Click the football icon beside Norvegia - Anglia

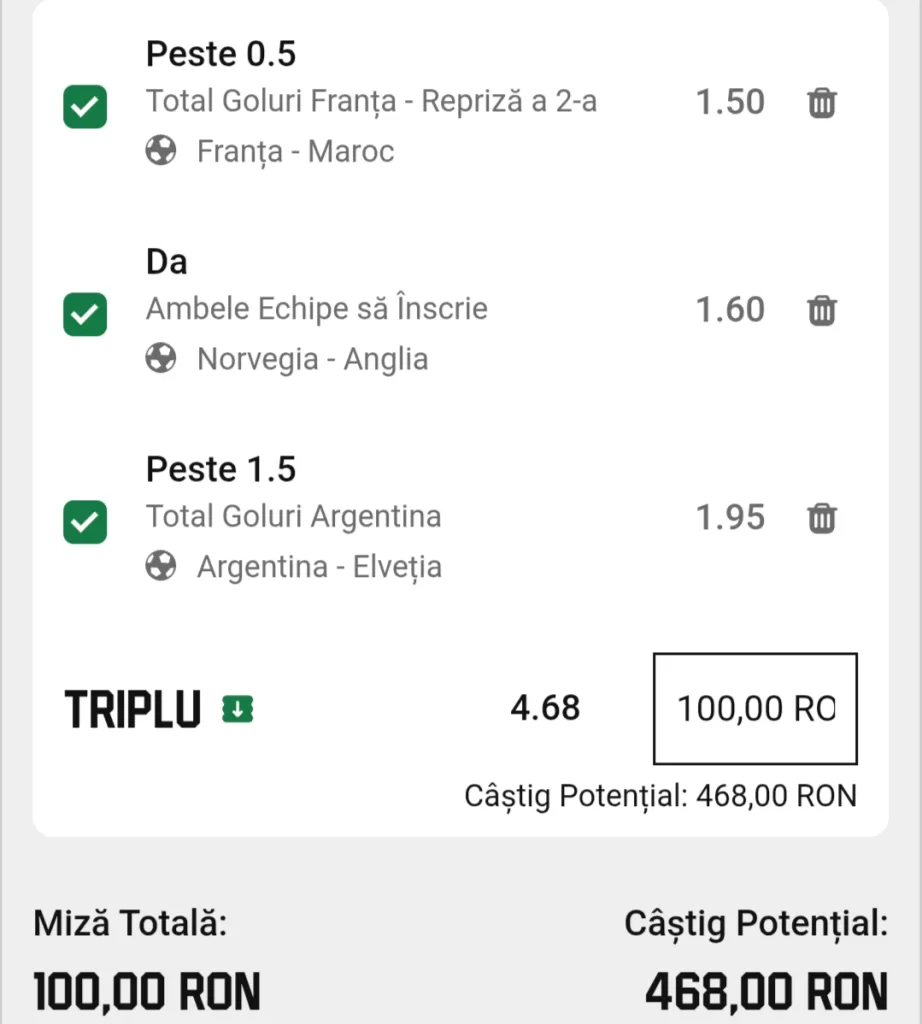click(x=161, y=359)
